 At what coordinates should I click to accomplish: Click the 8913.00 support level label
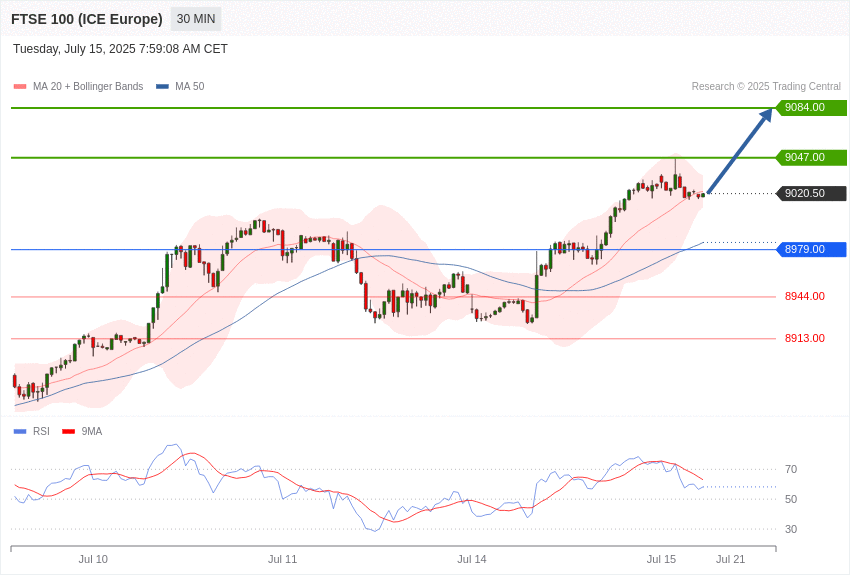[804, 338]
